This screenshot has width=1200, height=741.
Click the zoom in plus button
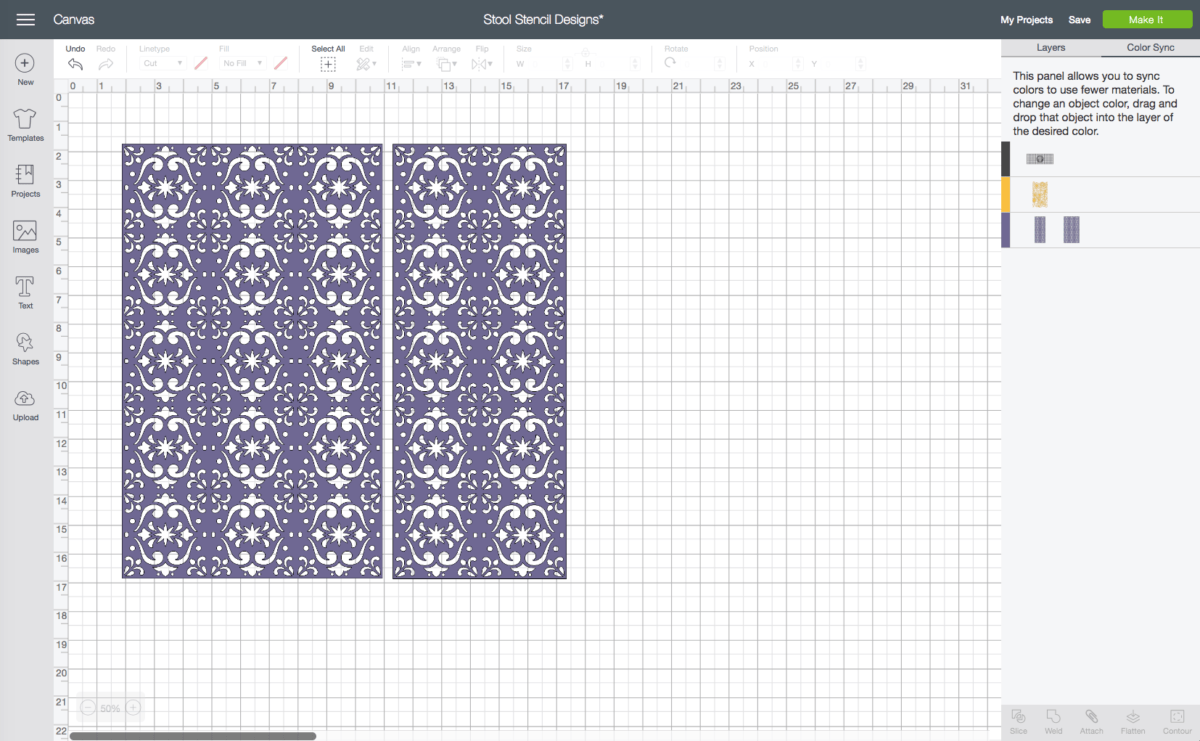pyautogui.click(x=133, y=708)
